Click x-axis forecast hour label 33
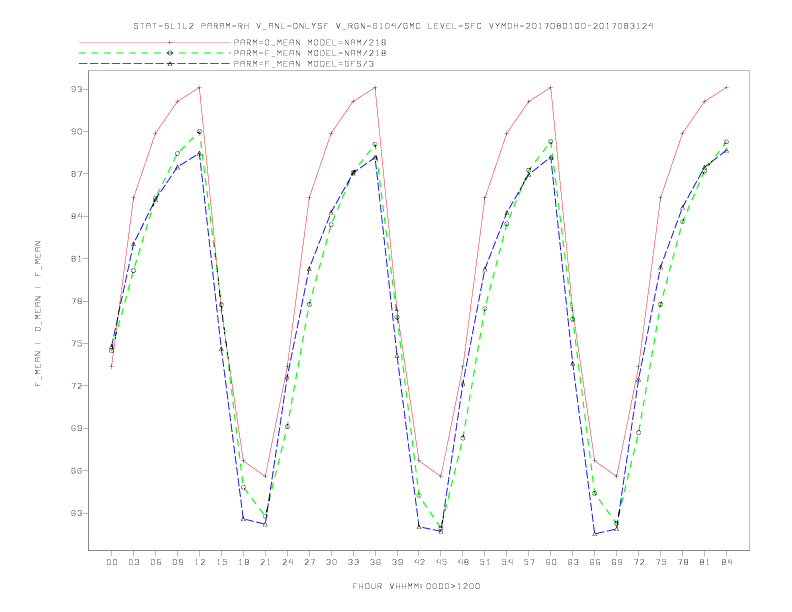Screen dimensions: 792x612 [353, 562]
